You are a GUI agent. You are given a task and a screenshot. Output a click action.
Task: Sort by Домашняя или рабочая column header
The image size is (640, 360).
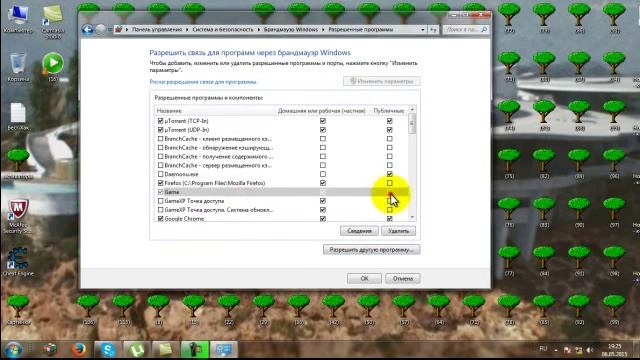[322, 111]
